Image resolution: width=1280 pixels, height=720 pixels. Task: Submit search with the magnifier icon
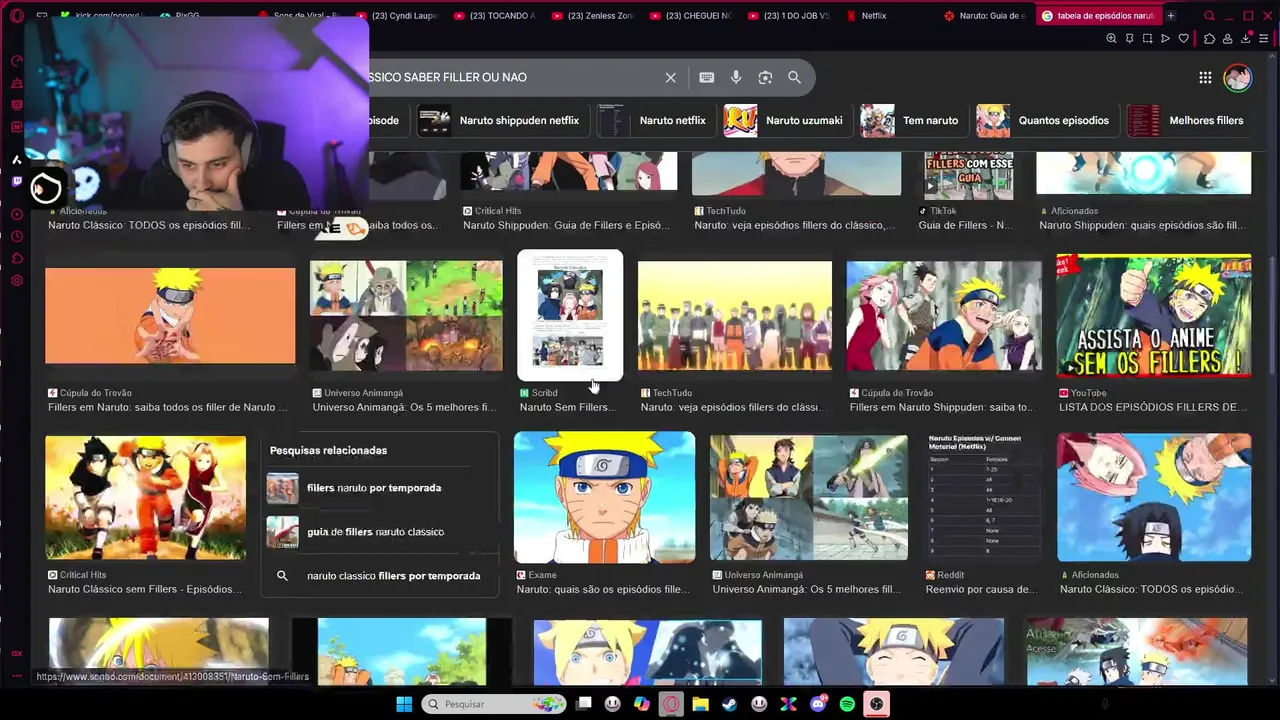click(x=794, y=77)
